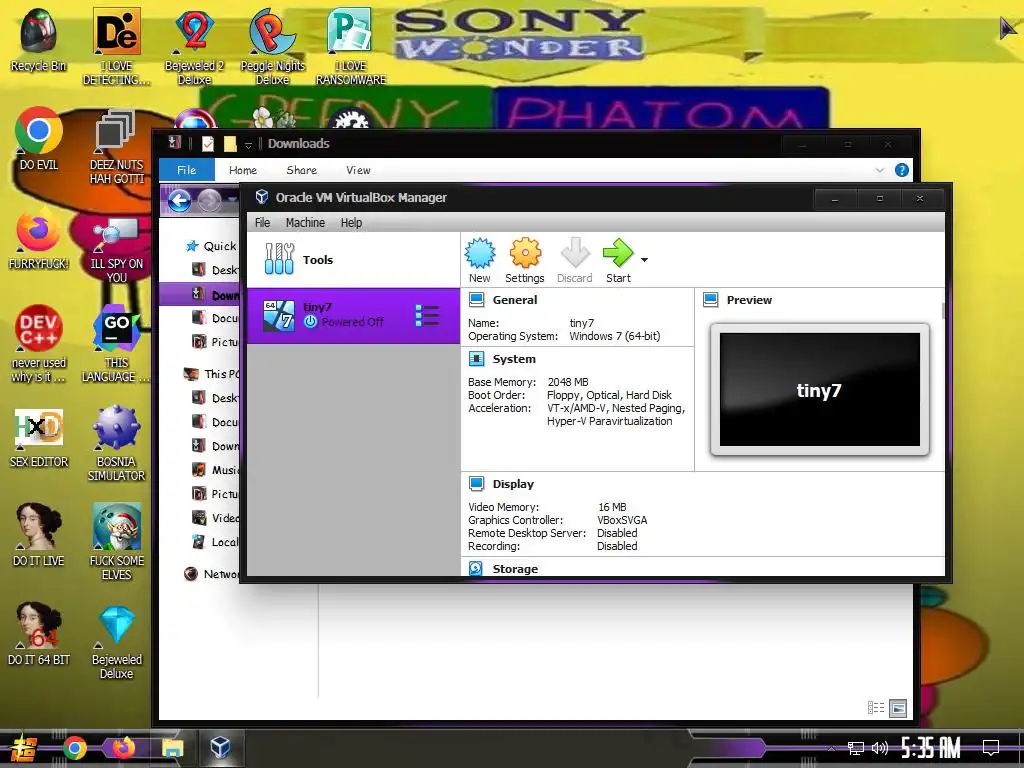
Task: Expand the ribbon chevron in Downloads window
Action: (880, 170)
